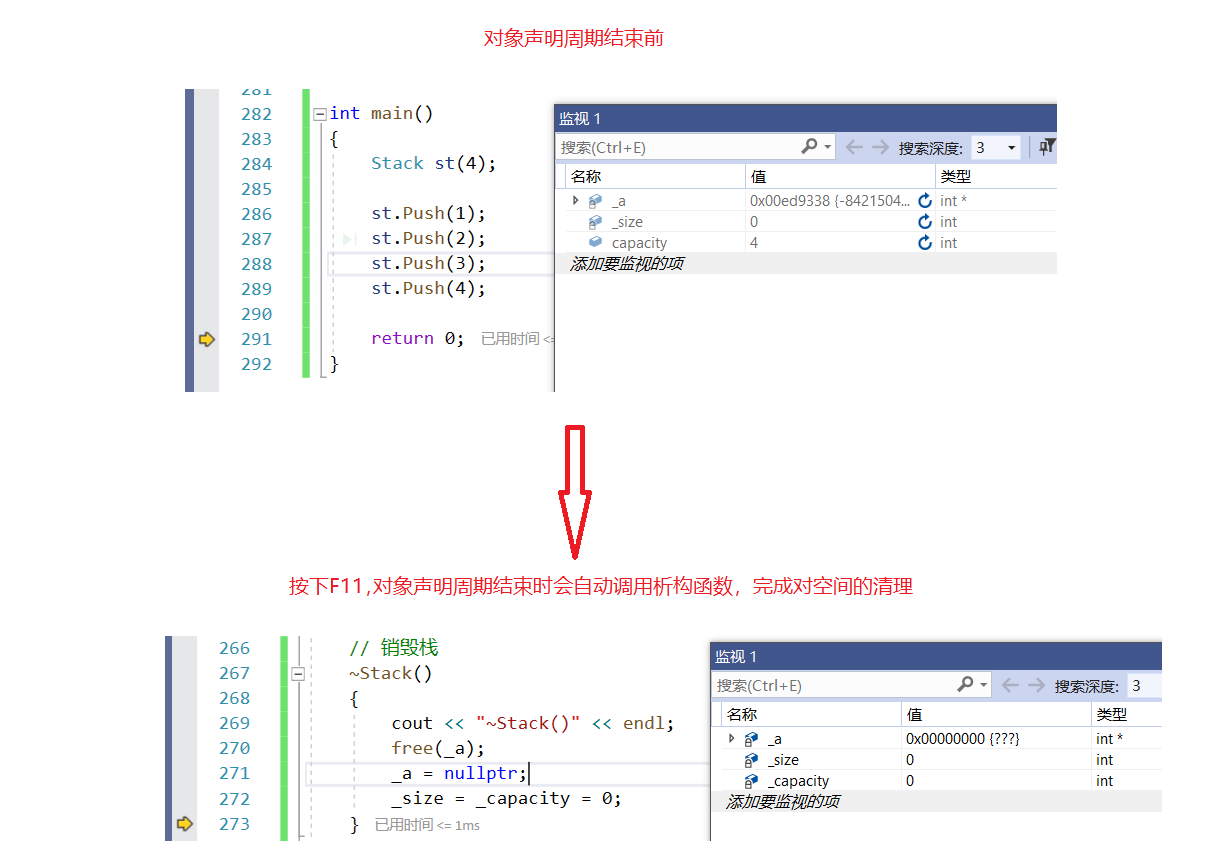Select the _capacity row name
Screen dimensions: 1207x859
tap(798, 781)
